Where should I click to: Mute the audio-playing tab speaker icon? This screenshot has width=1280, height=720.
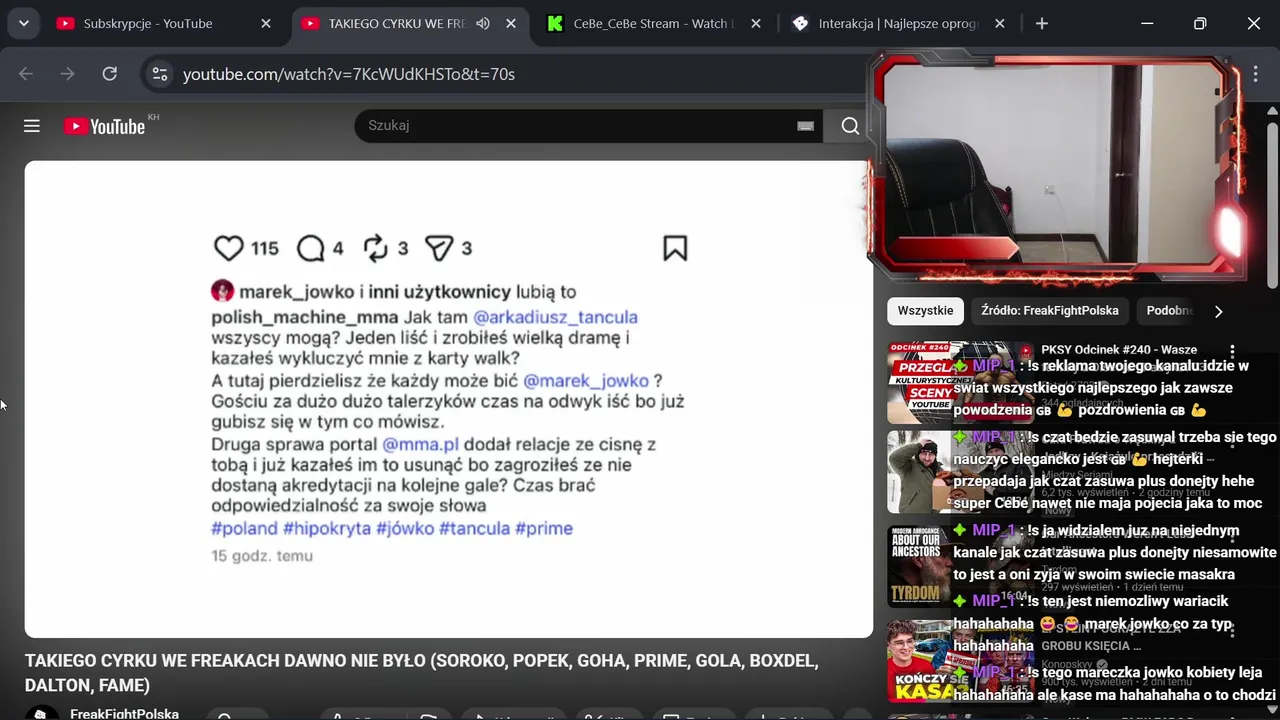click(483, 23)
